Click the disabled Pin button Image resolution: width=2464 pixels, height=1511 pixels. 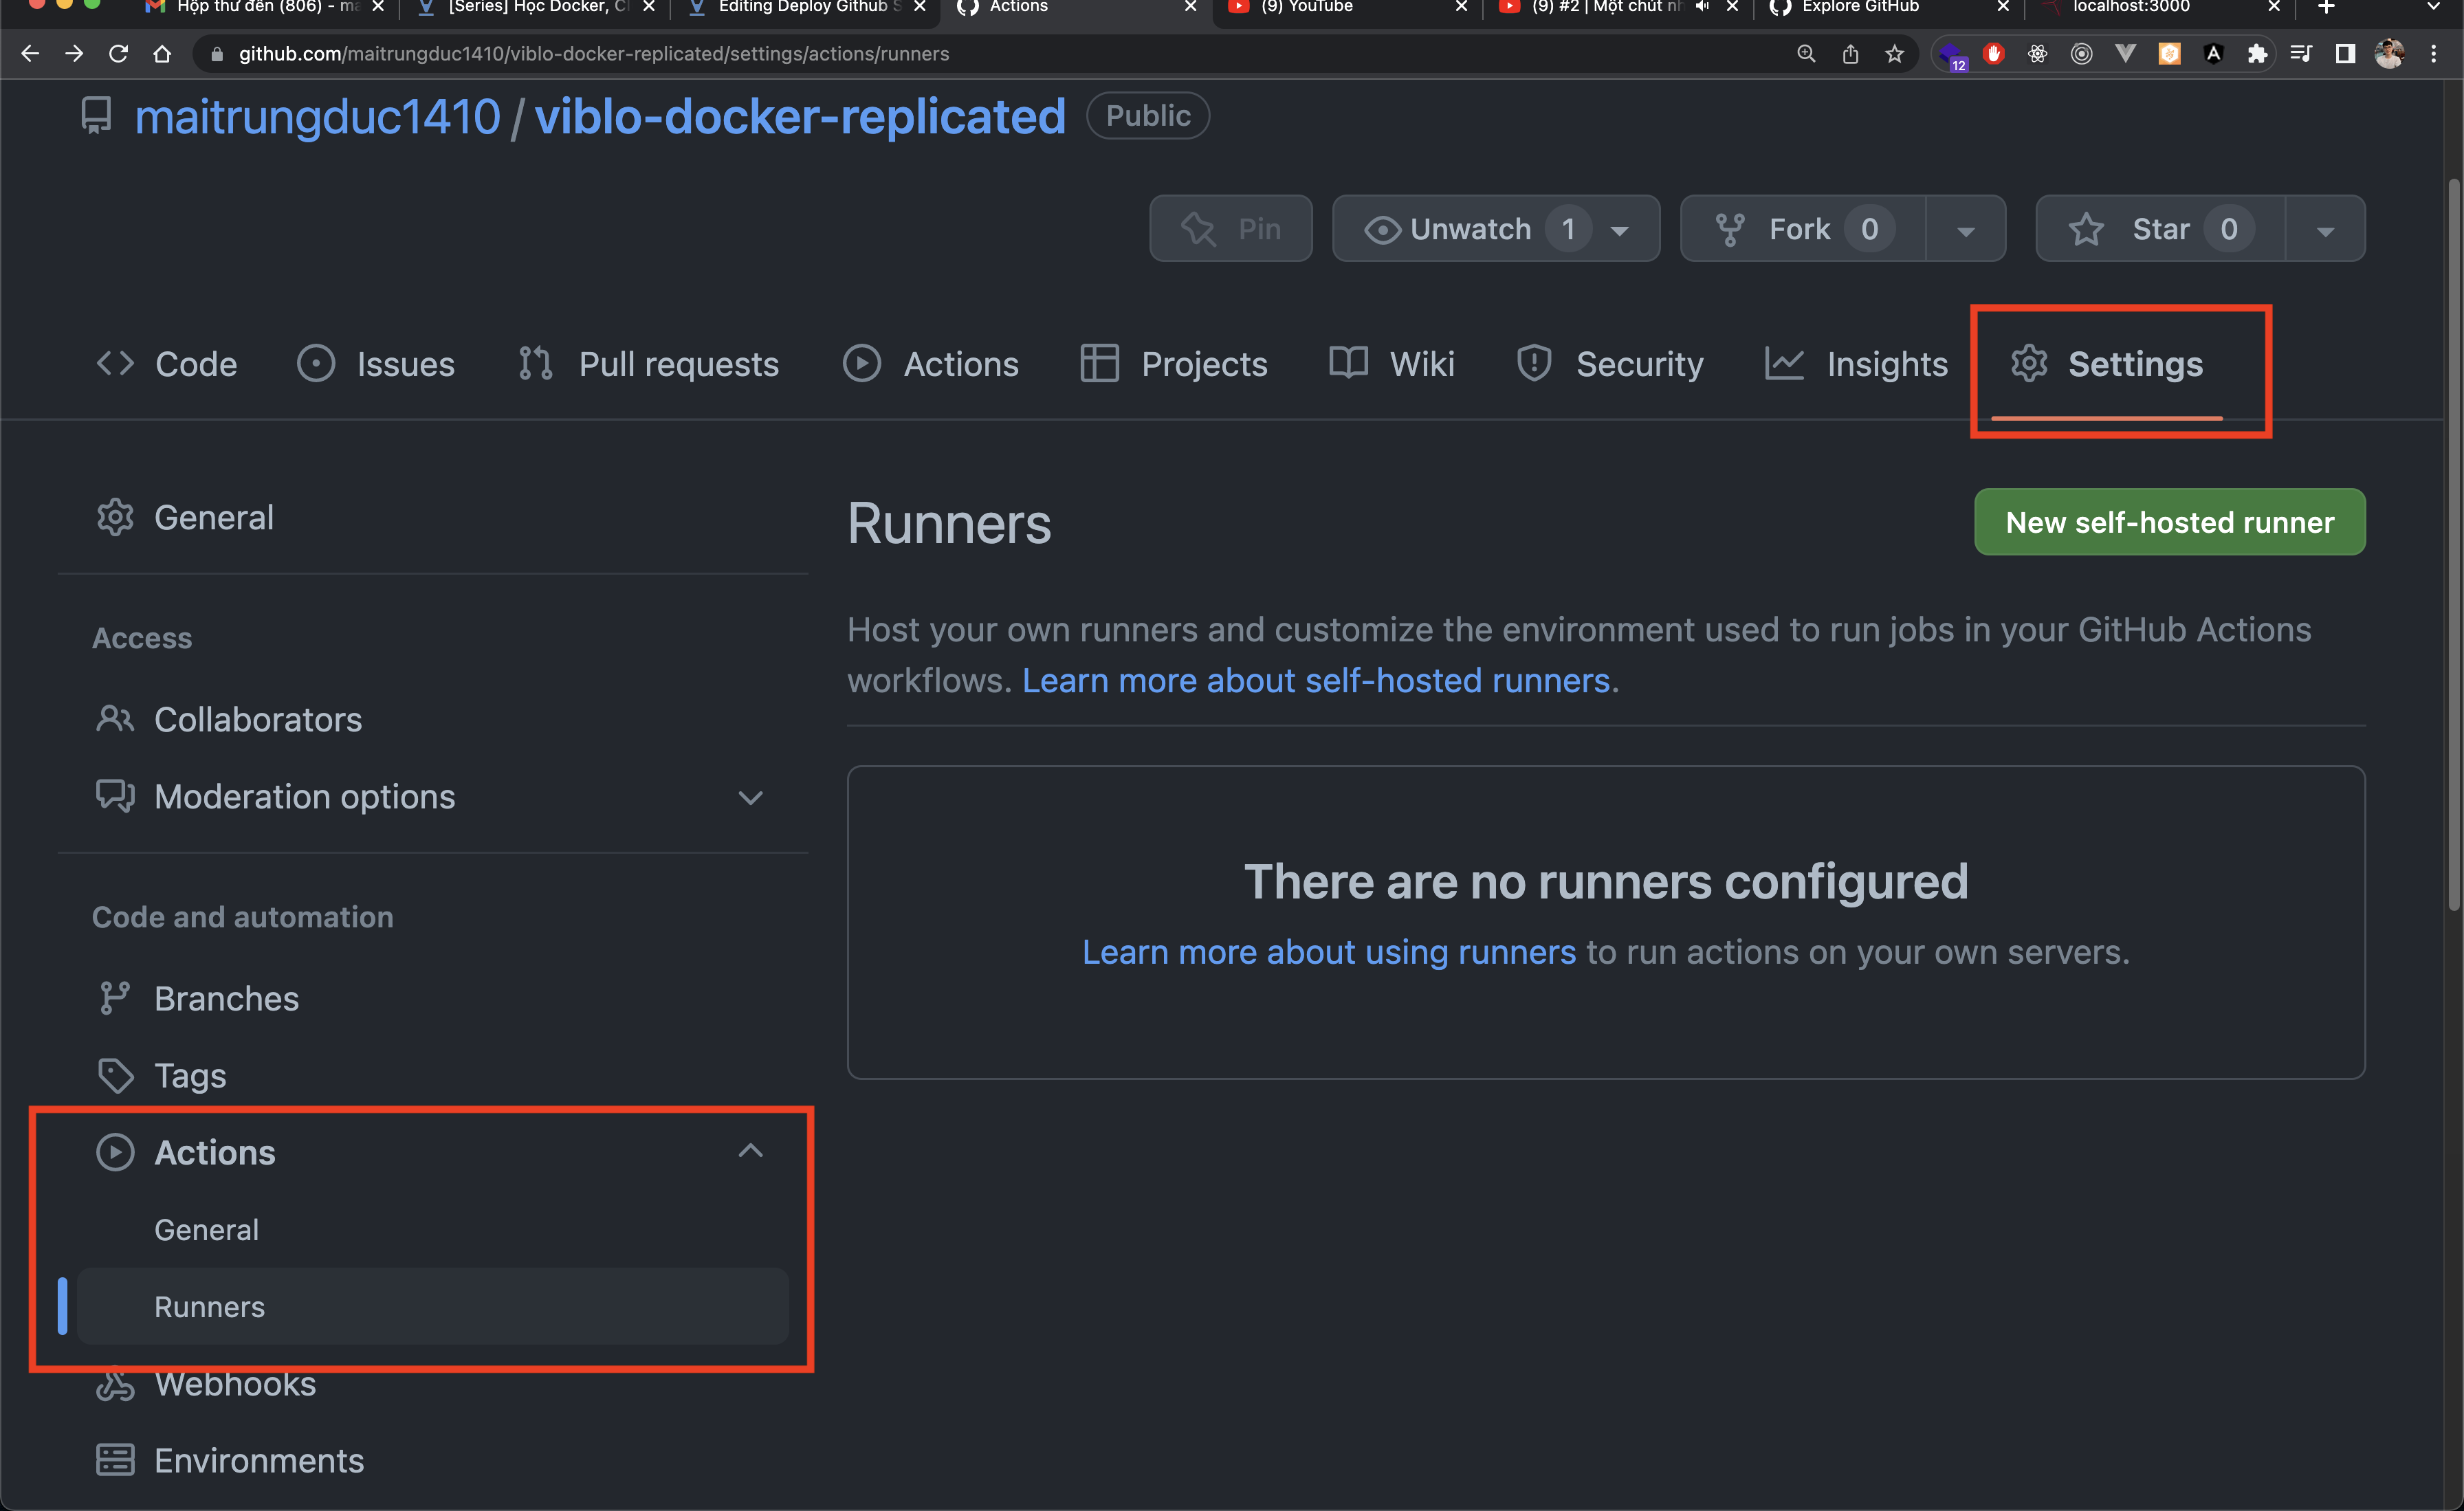[x=1230, y=228]
